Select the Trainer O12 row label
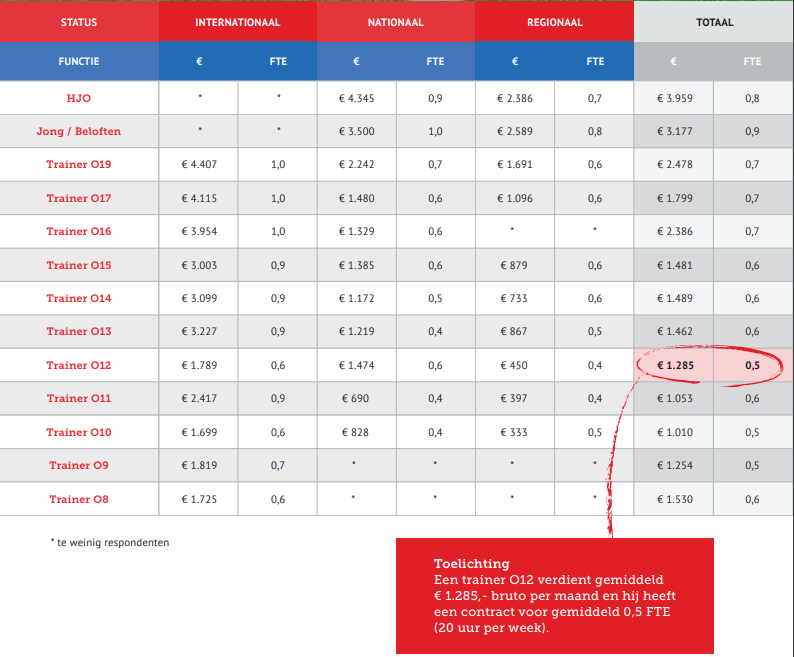794x657 pixels. [79, 365]
